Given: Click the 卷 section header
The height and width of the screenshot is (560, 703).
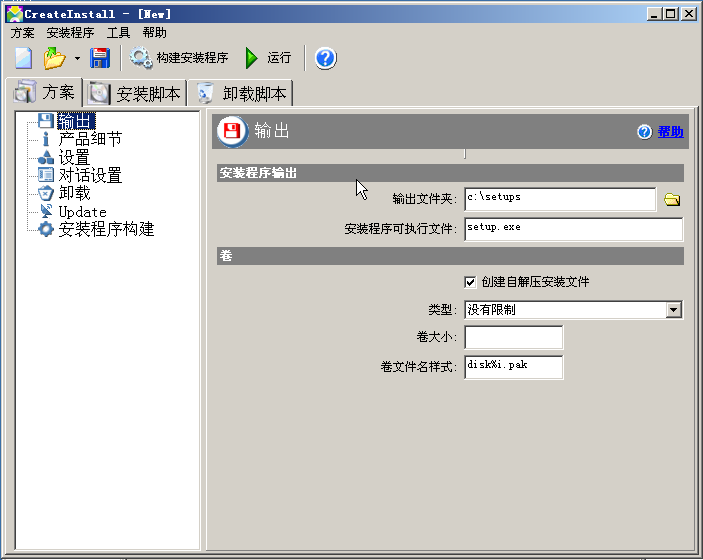Looking at the screenshot, I should (x=450, y=256).
